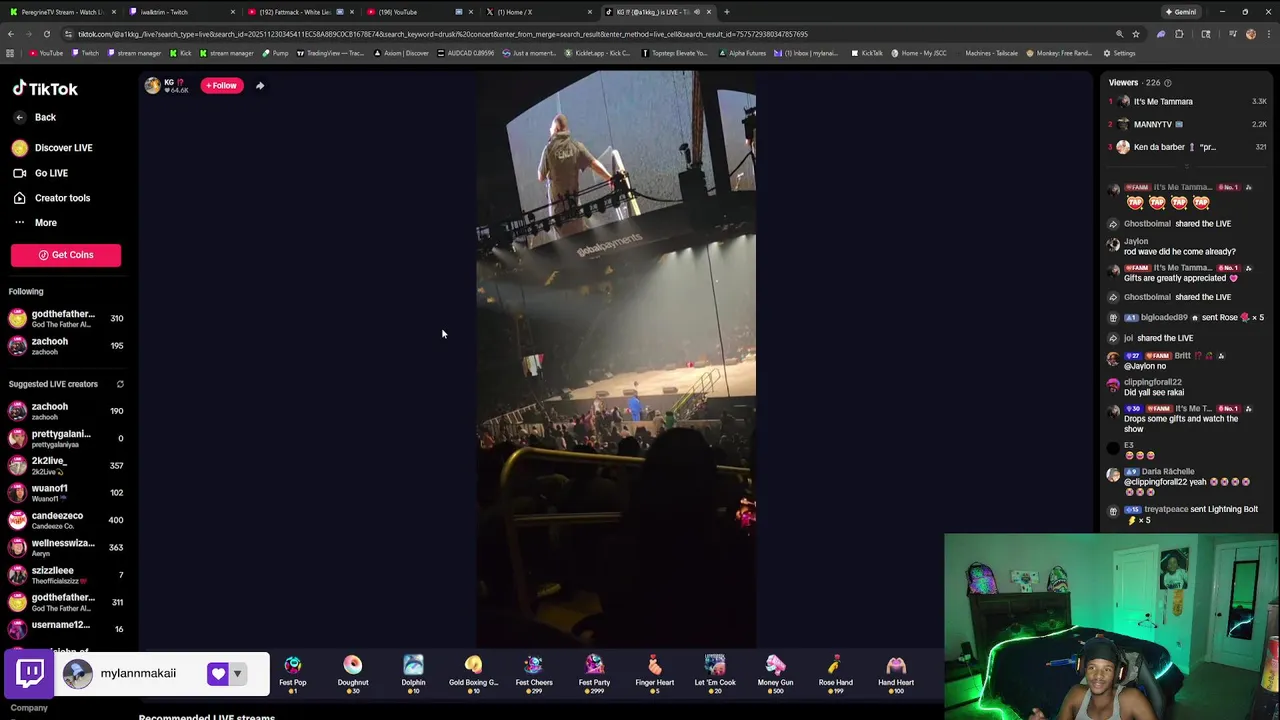Send the Money Gun gift
Screen dimensions: 1280x720
point(775,674)
